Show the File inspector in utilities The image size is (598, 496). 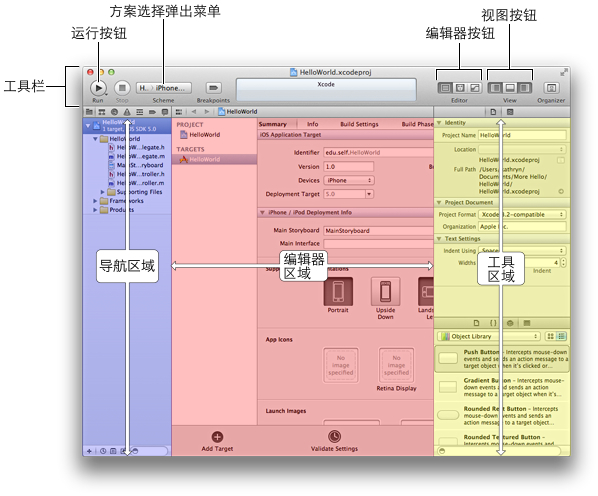coord(493,112)
